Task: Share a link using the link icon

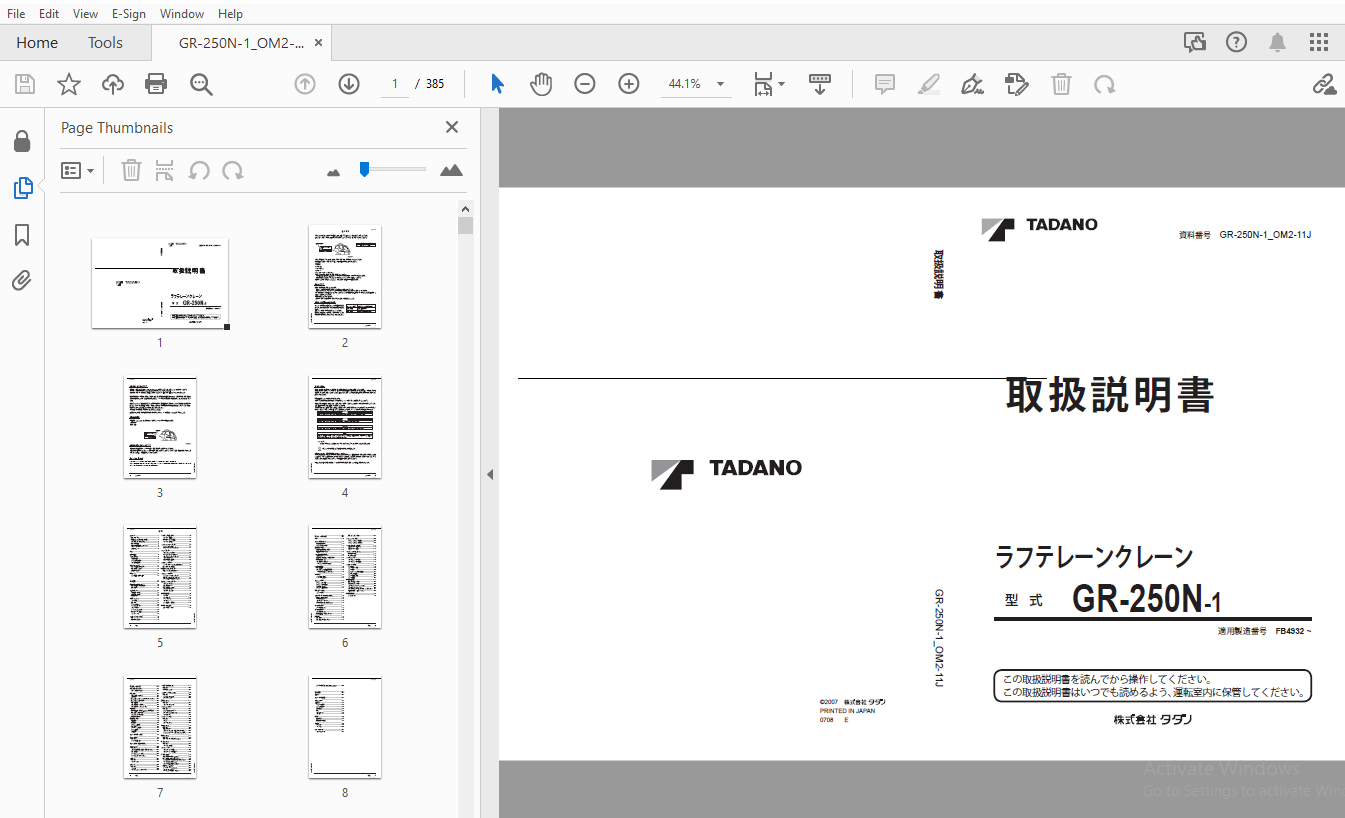Action: [x=1324, y=84]
